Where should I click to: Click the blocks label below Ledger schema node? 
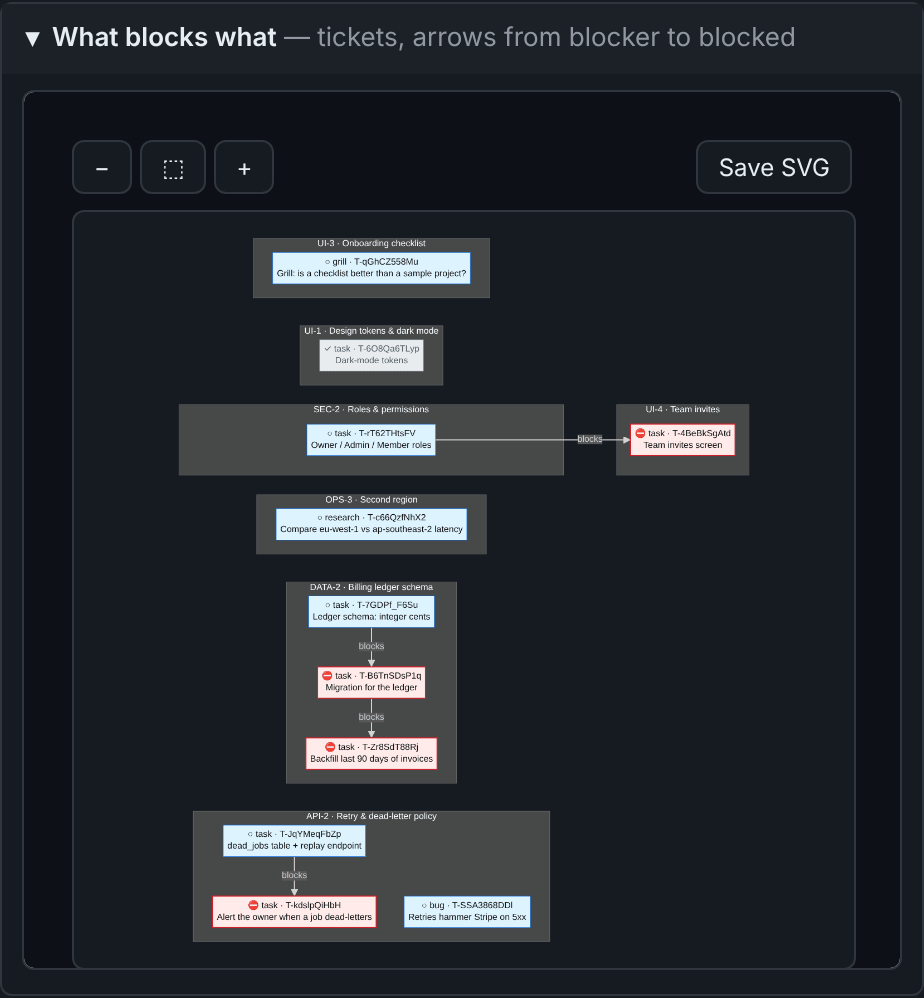pos(372,647)
